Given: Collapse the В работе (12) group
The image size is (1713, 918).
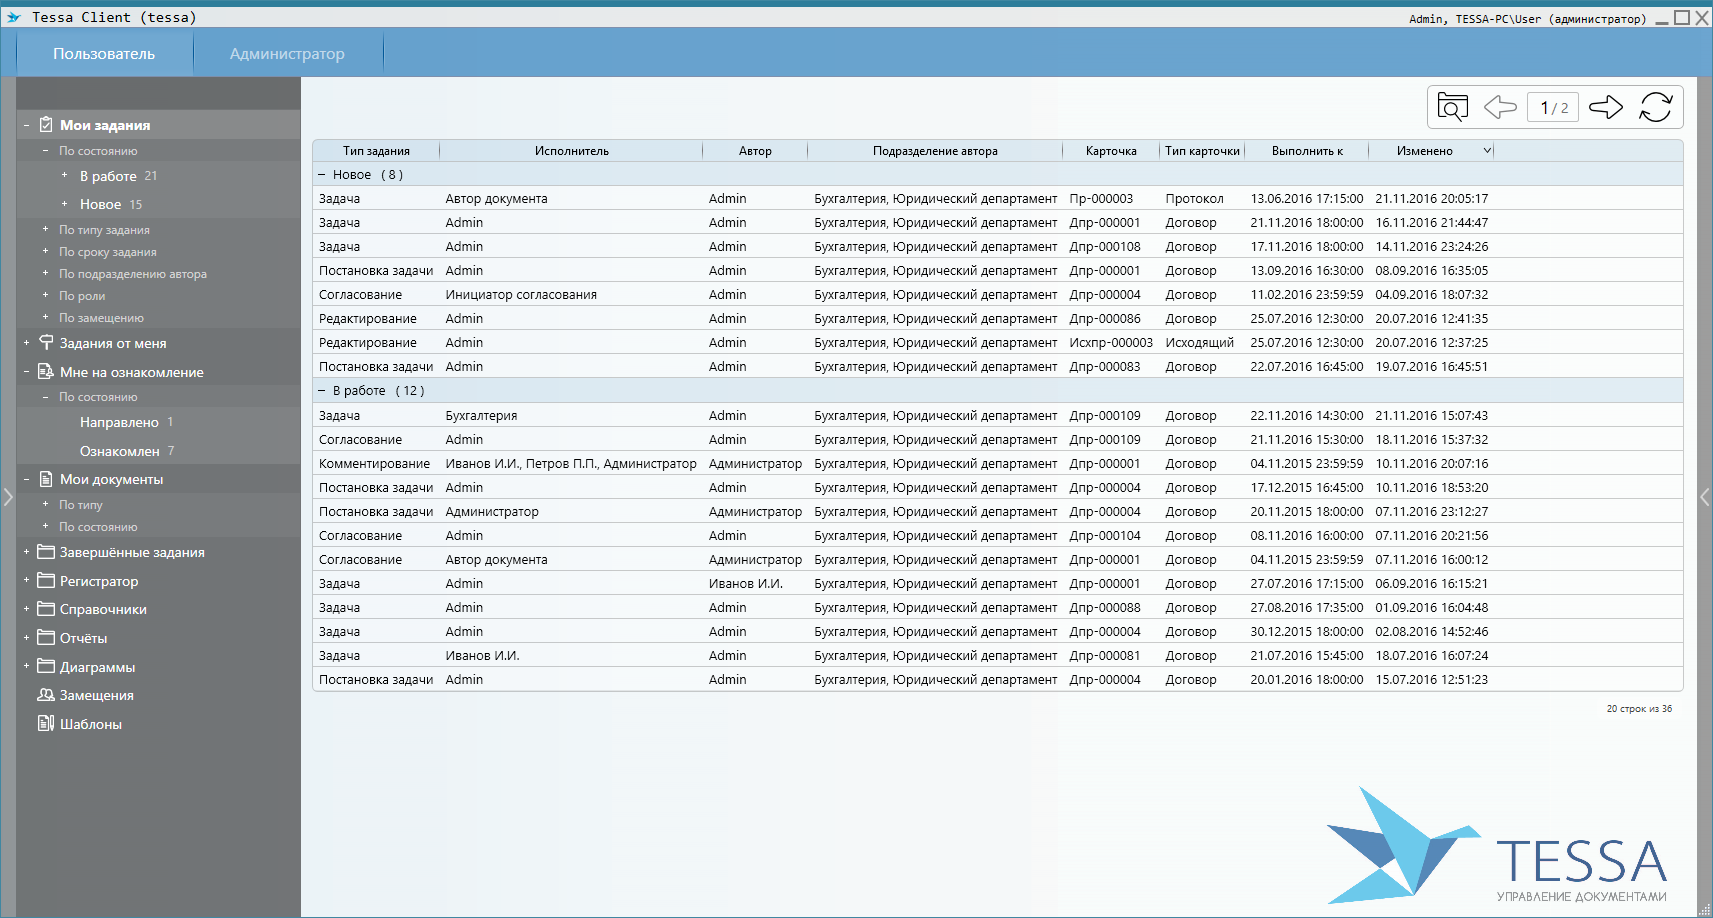Looking at the screenshot, I should click(322, 391).
